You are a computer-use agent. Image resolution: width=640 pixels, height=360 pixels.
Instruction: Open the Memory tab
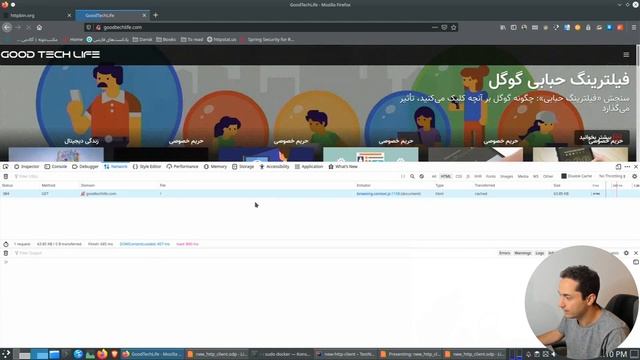(x=216, y=167)
